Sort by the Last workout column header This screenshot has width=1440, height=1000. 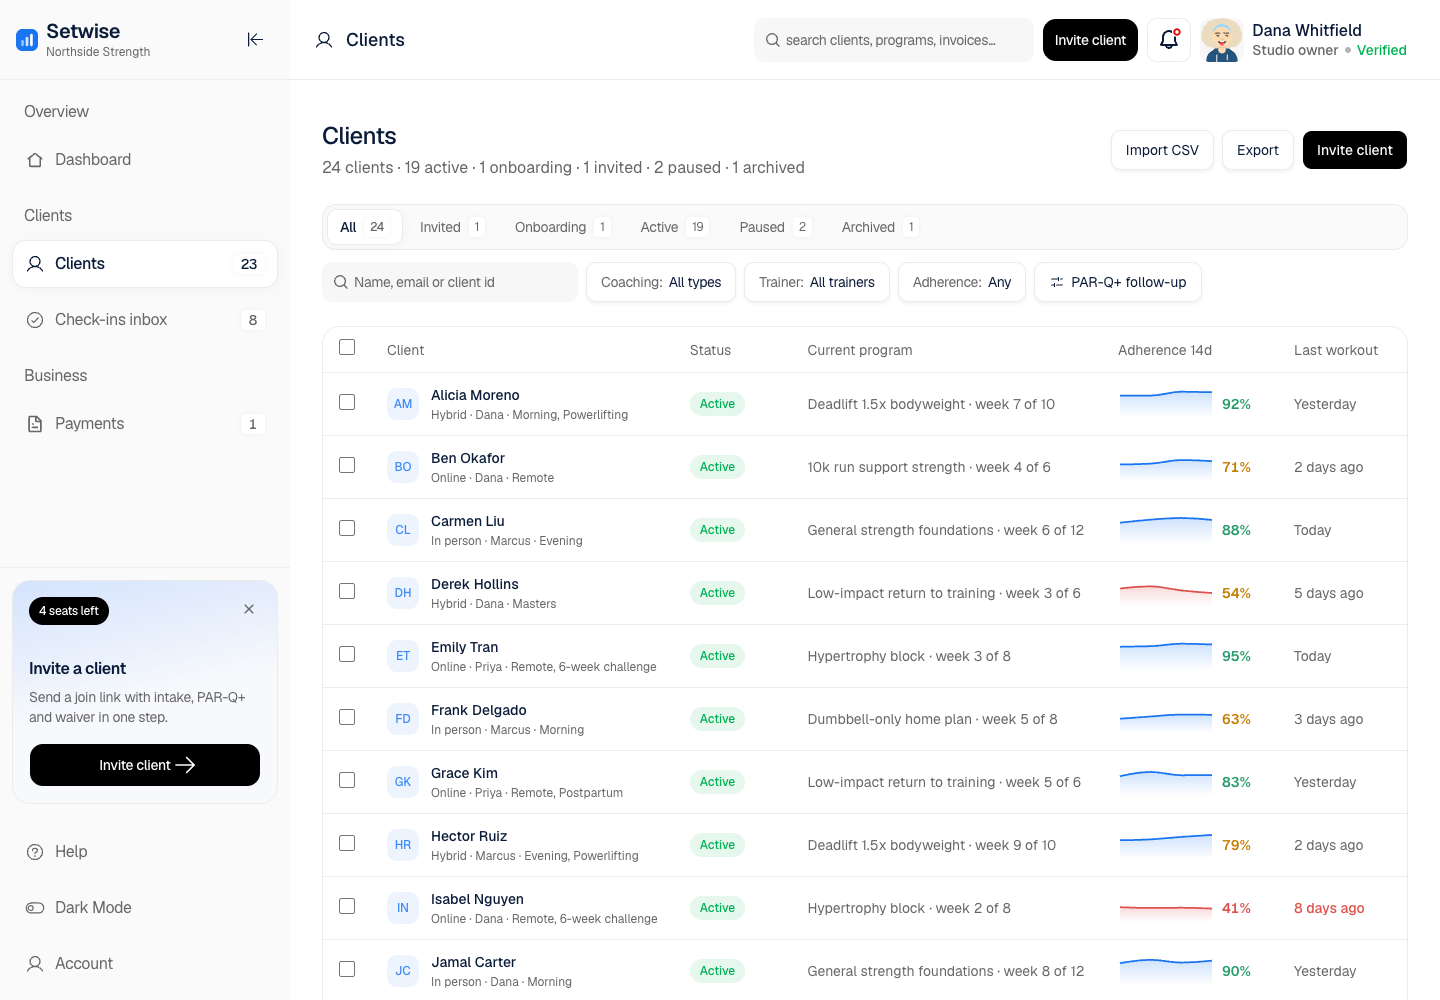point(1335,350)
